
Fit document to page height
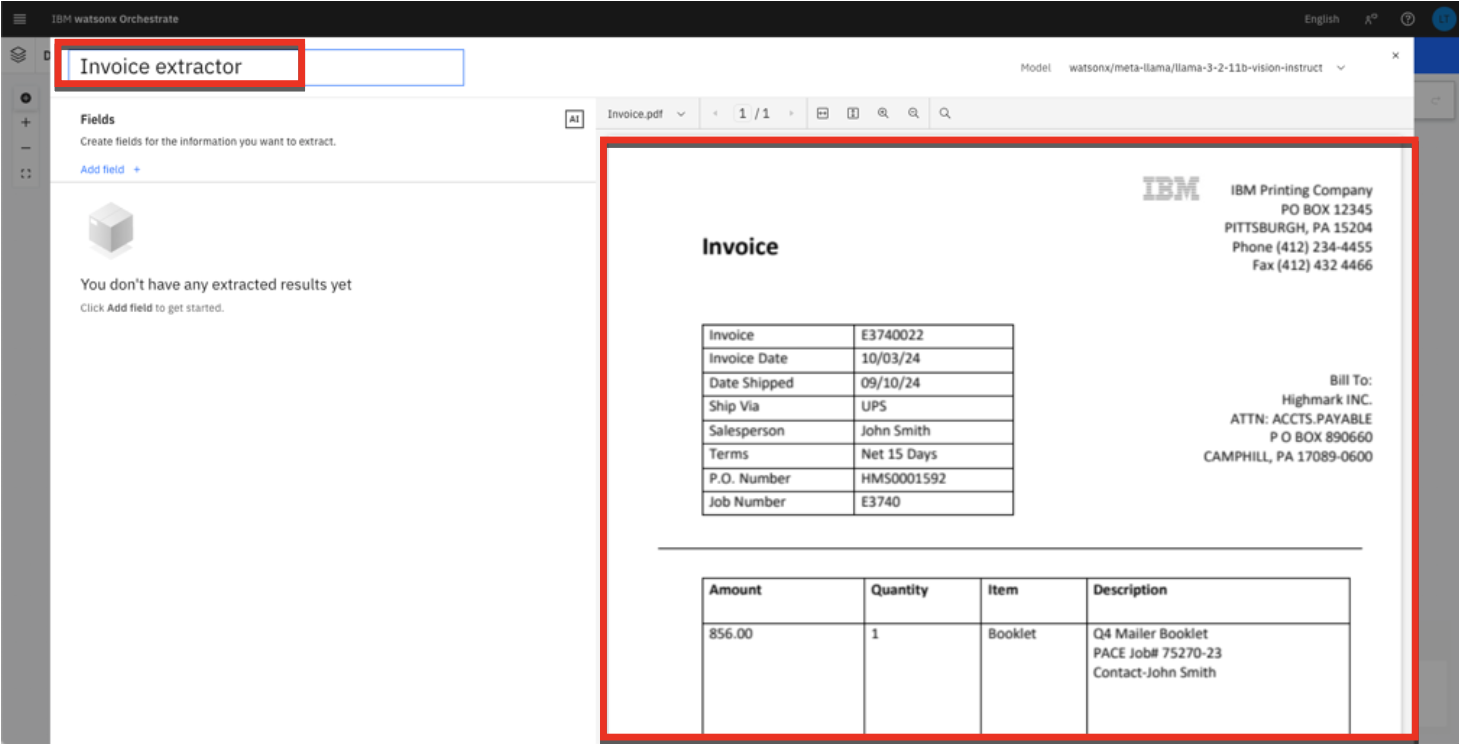pyautogui.click(x=853, y=114)
